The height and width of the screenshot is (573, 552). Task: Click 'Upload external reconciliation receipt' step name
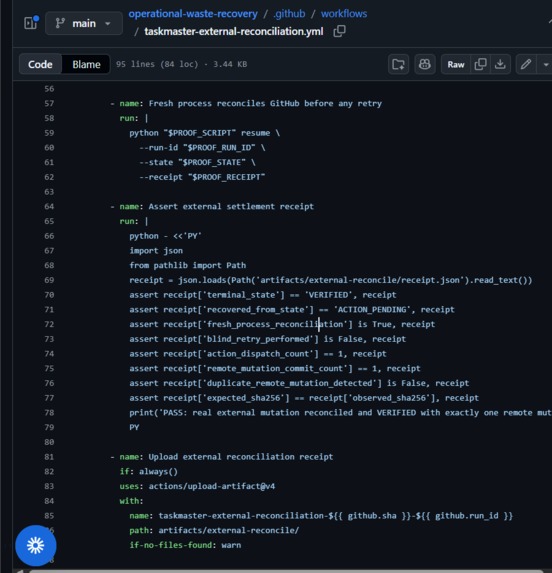240,457
